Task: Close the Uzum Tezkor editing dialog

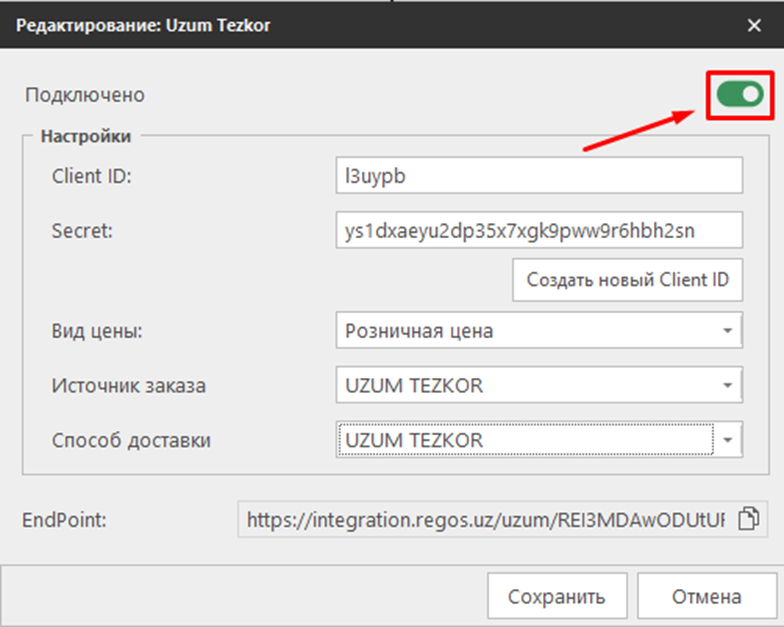Action: tap(755, 25)
